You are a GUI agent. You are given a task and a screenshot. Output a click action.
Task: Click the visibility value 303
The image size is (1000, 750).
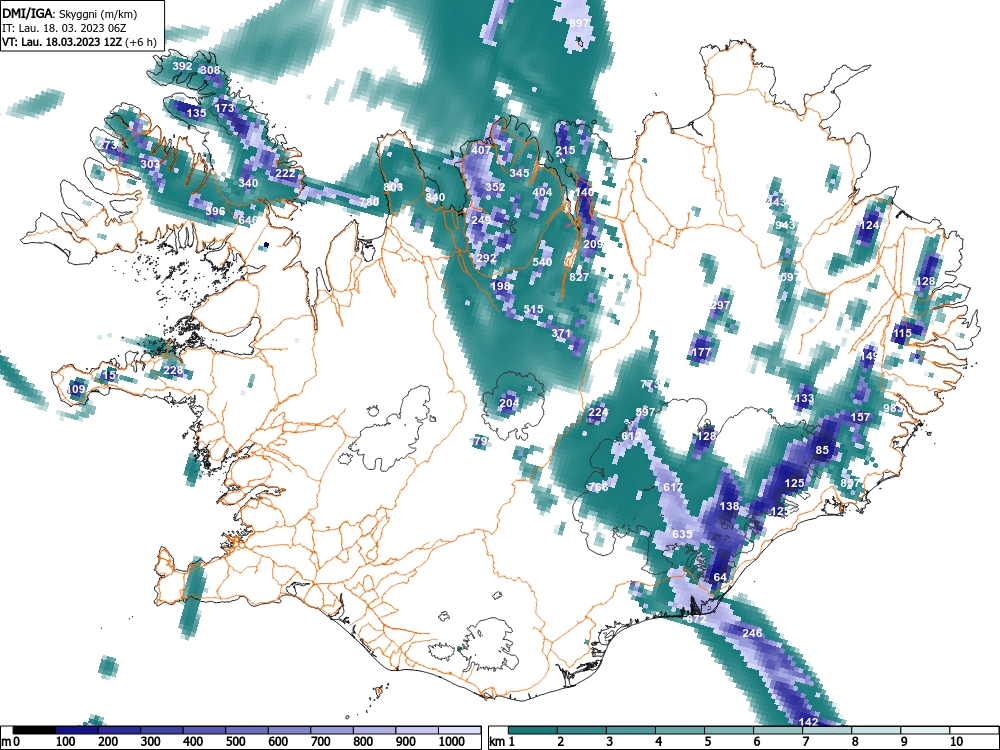click(150, 164)
